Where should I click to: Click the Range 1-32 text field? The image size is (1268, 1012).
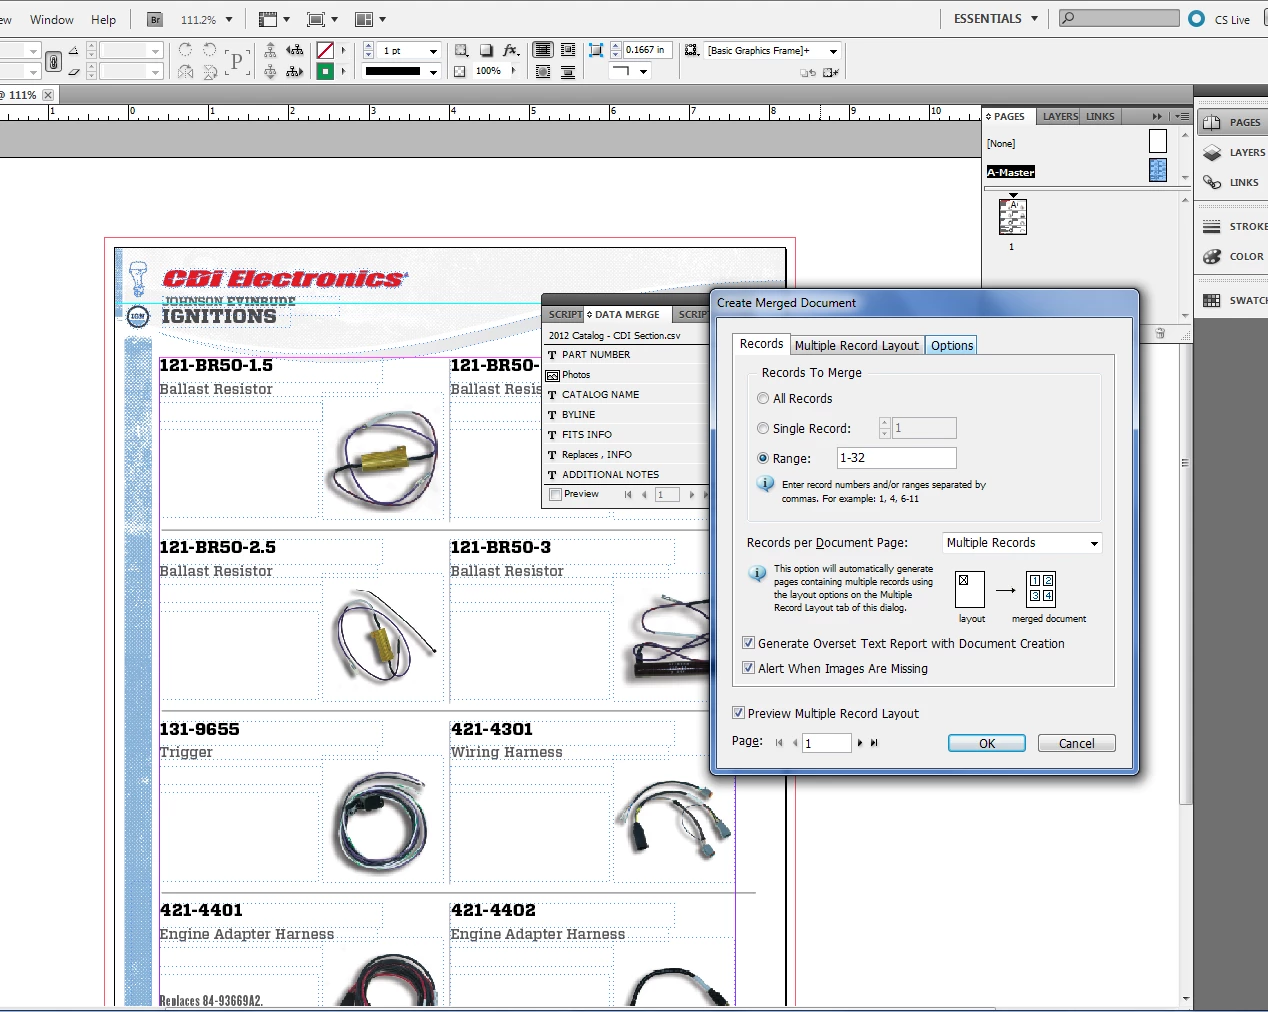[x=896, y=458]
